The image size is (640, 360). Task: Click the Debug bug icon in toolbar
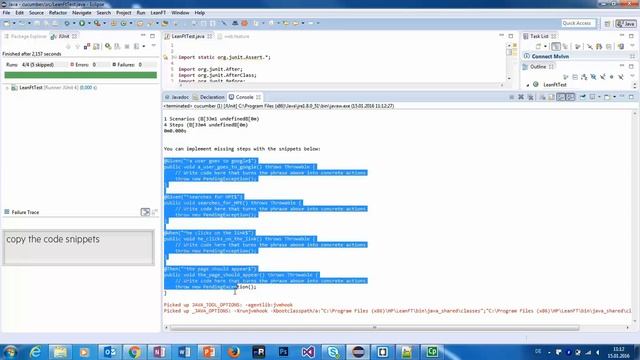coord(67,23)
